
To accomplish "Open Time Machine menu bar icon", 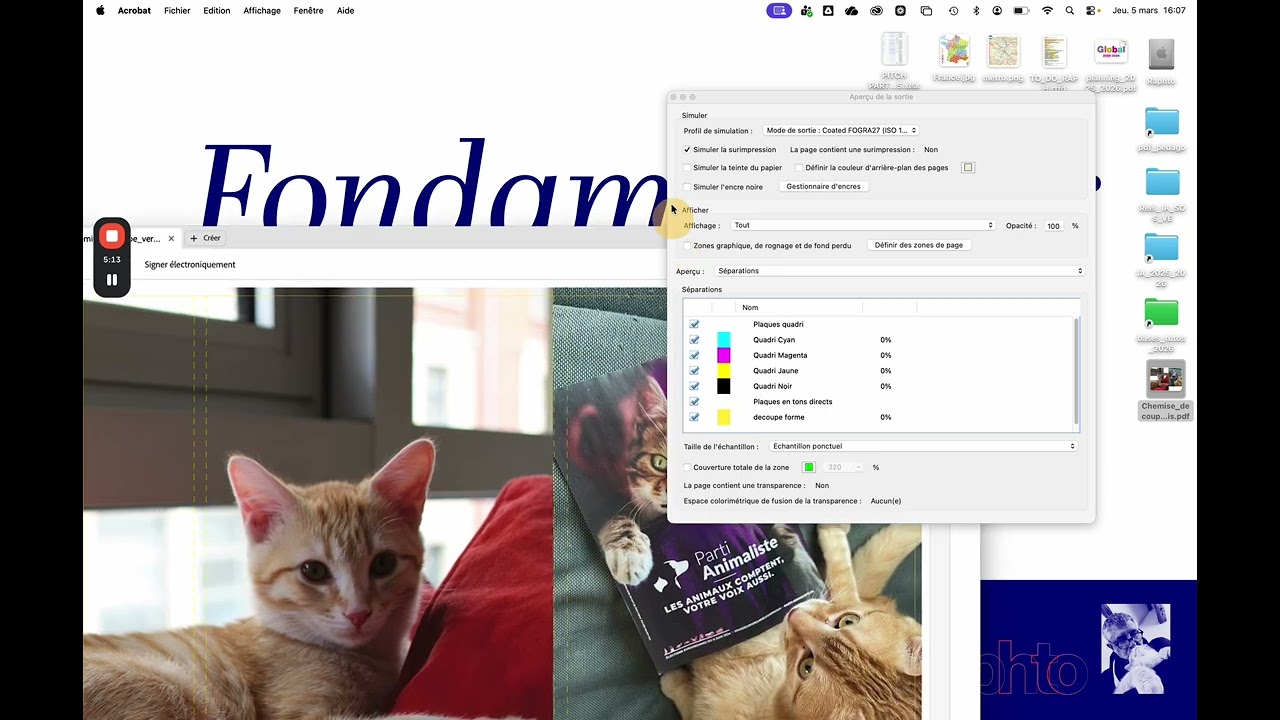I will click(953, 11).
